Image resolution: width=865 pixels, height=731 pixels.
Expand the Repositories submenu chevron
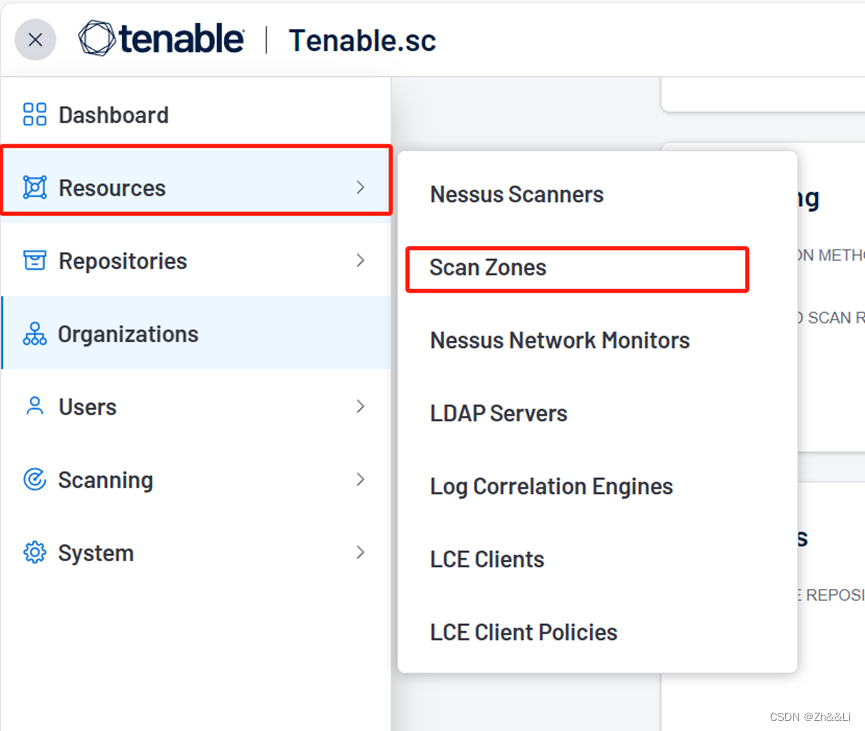click(360, 260)
